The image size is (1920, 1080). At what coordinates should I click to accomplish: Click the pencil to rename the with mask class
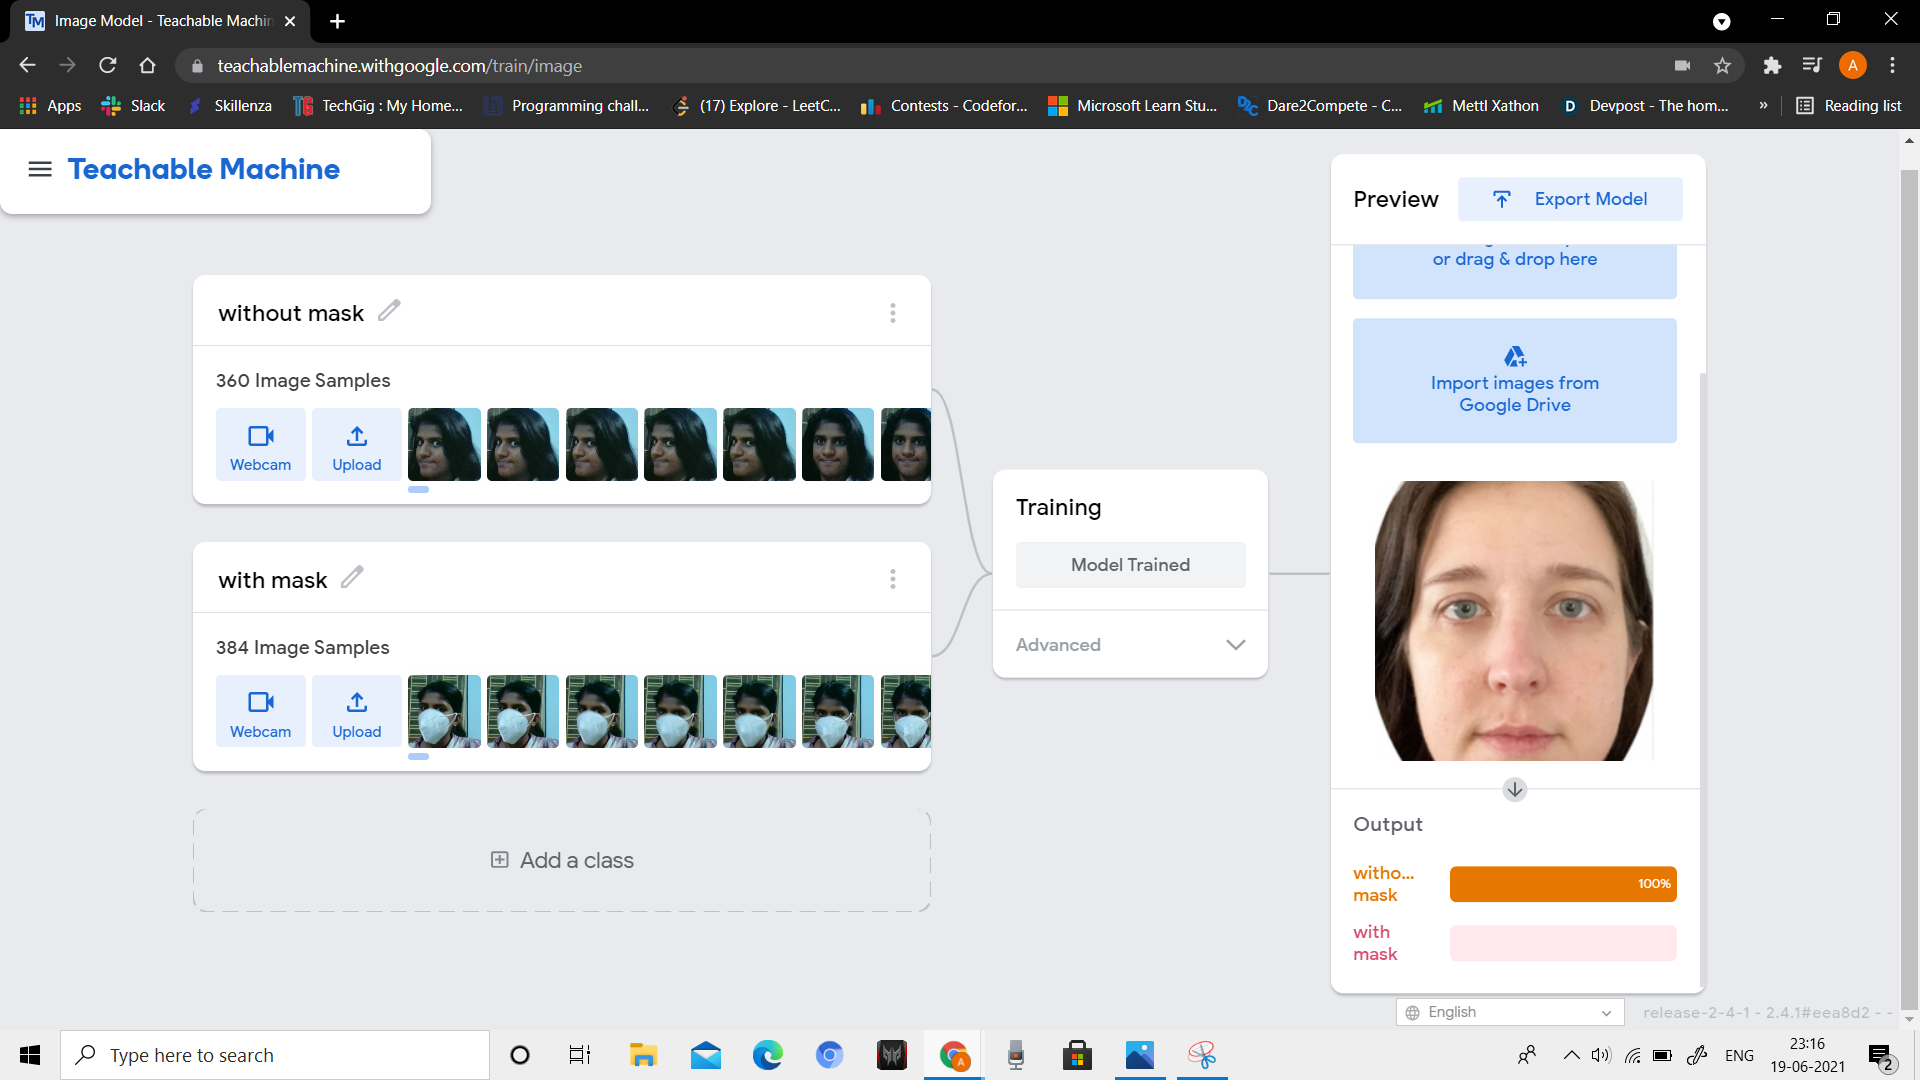tap(352, 578)
